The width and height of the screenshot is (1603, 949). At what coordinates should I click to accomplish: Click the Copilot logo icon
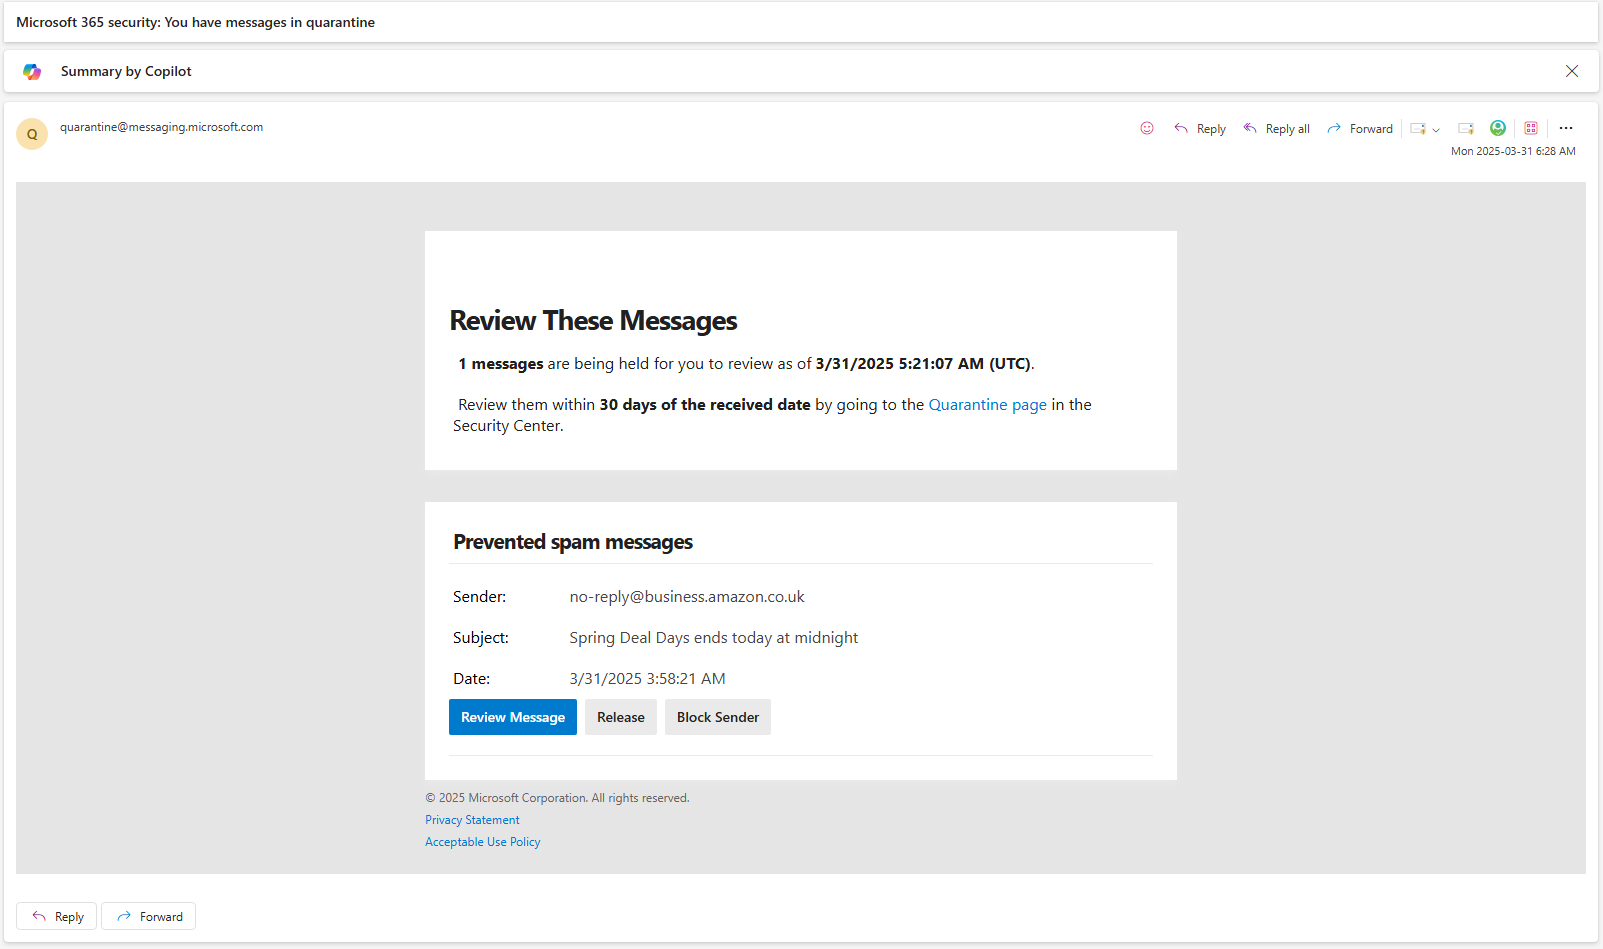coord(32,71)
